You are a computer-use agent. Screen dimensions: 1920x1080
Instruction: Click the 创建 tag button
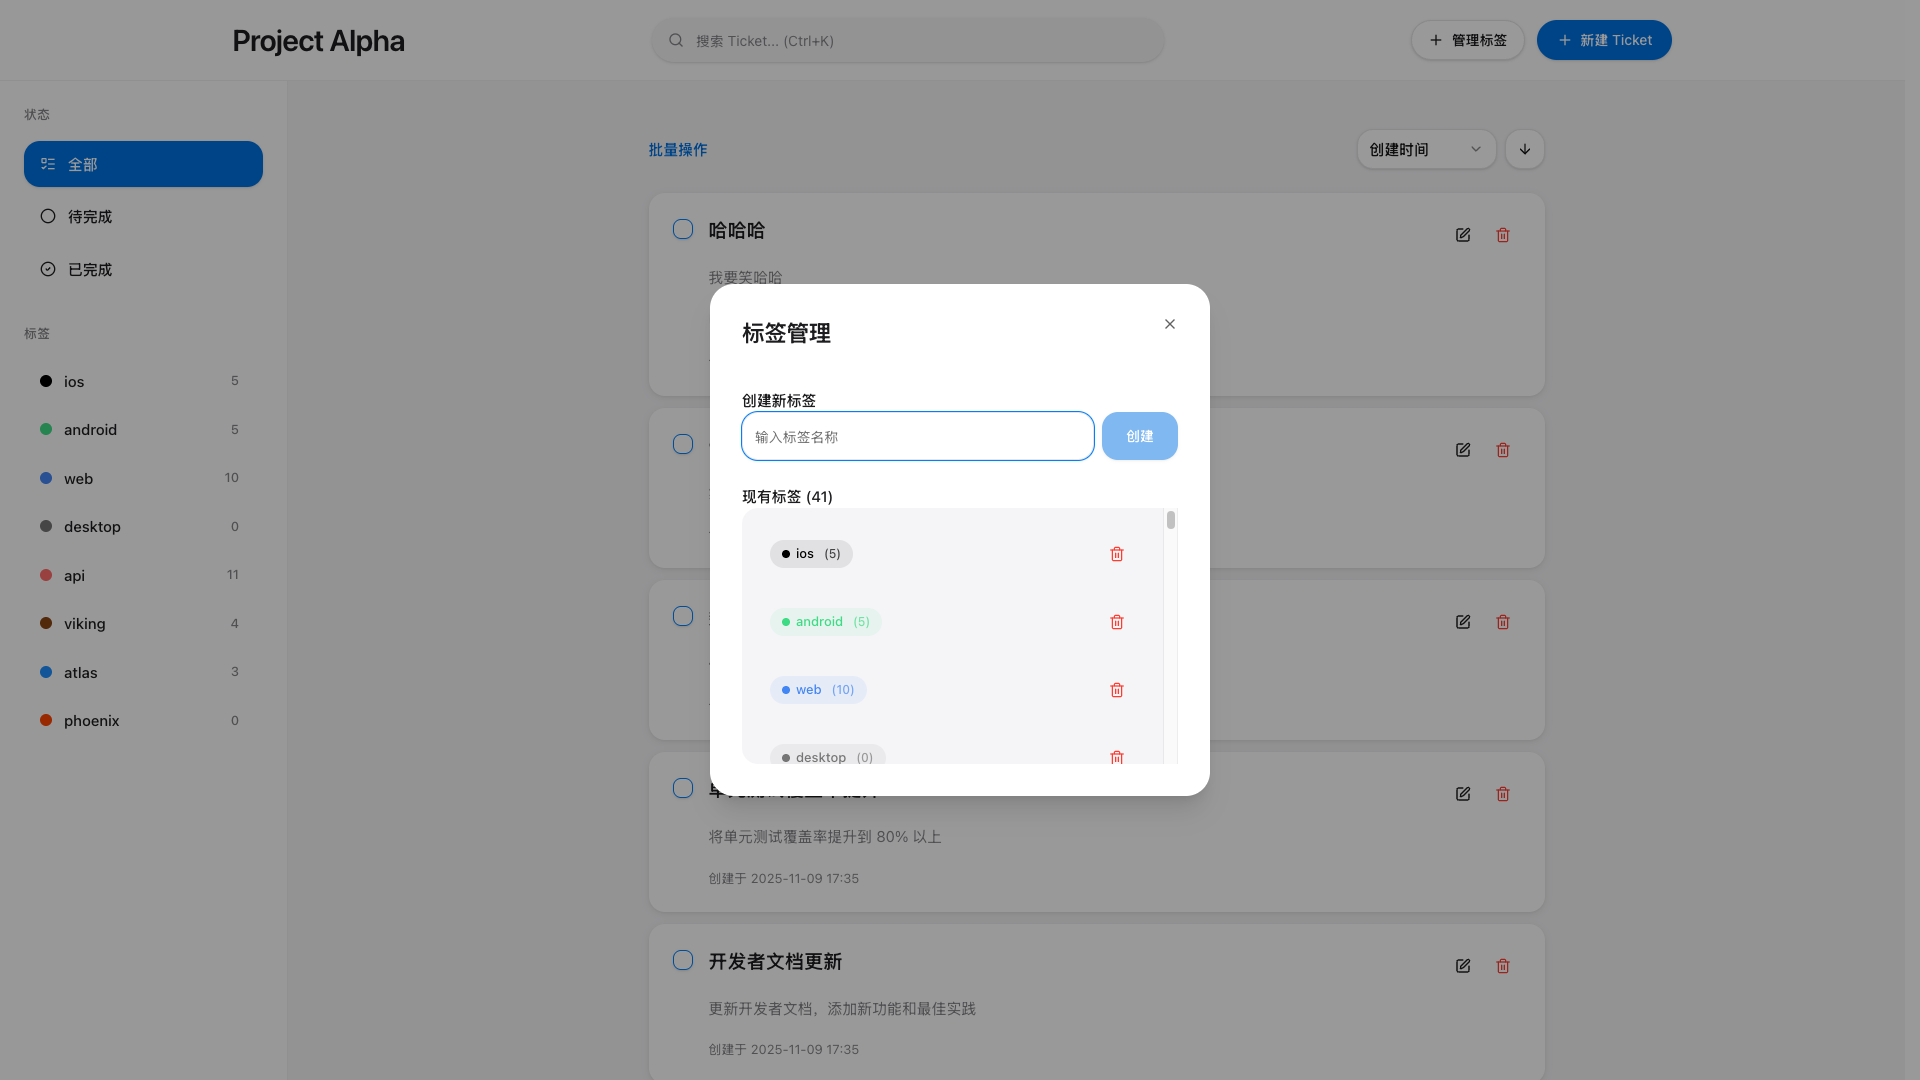[1139, 436]
